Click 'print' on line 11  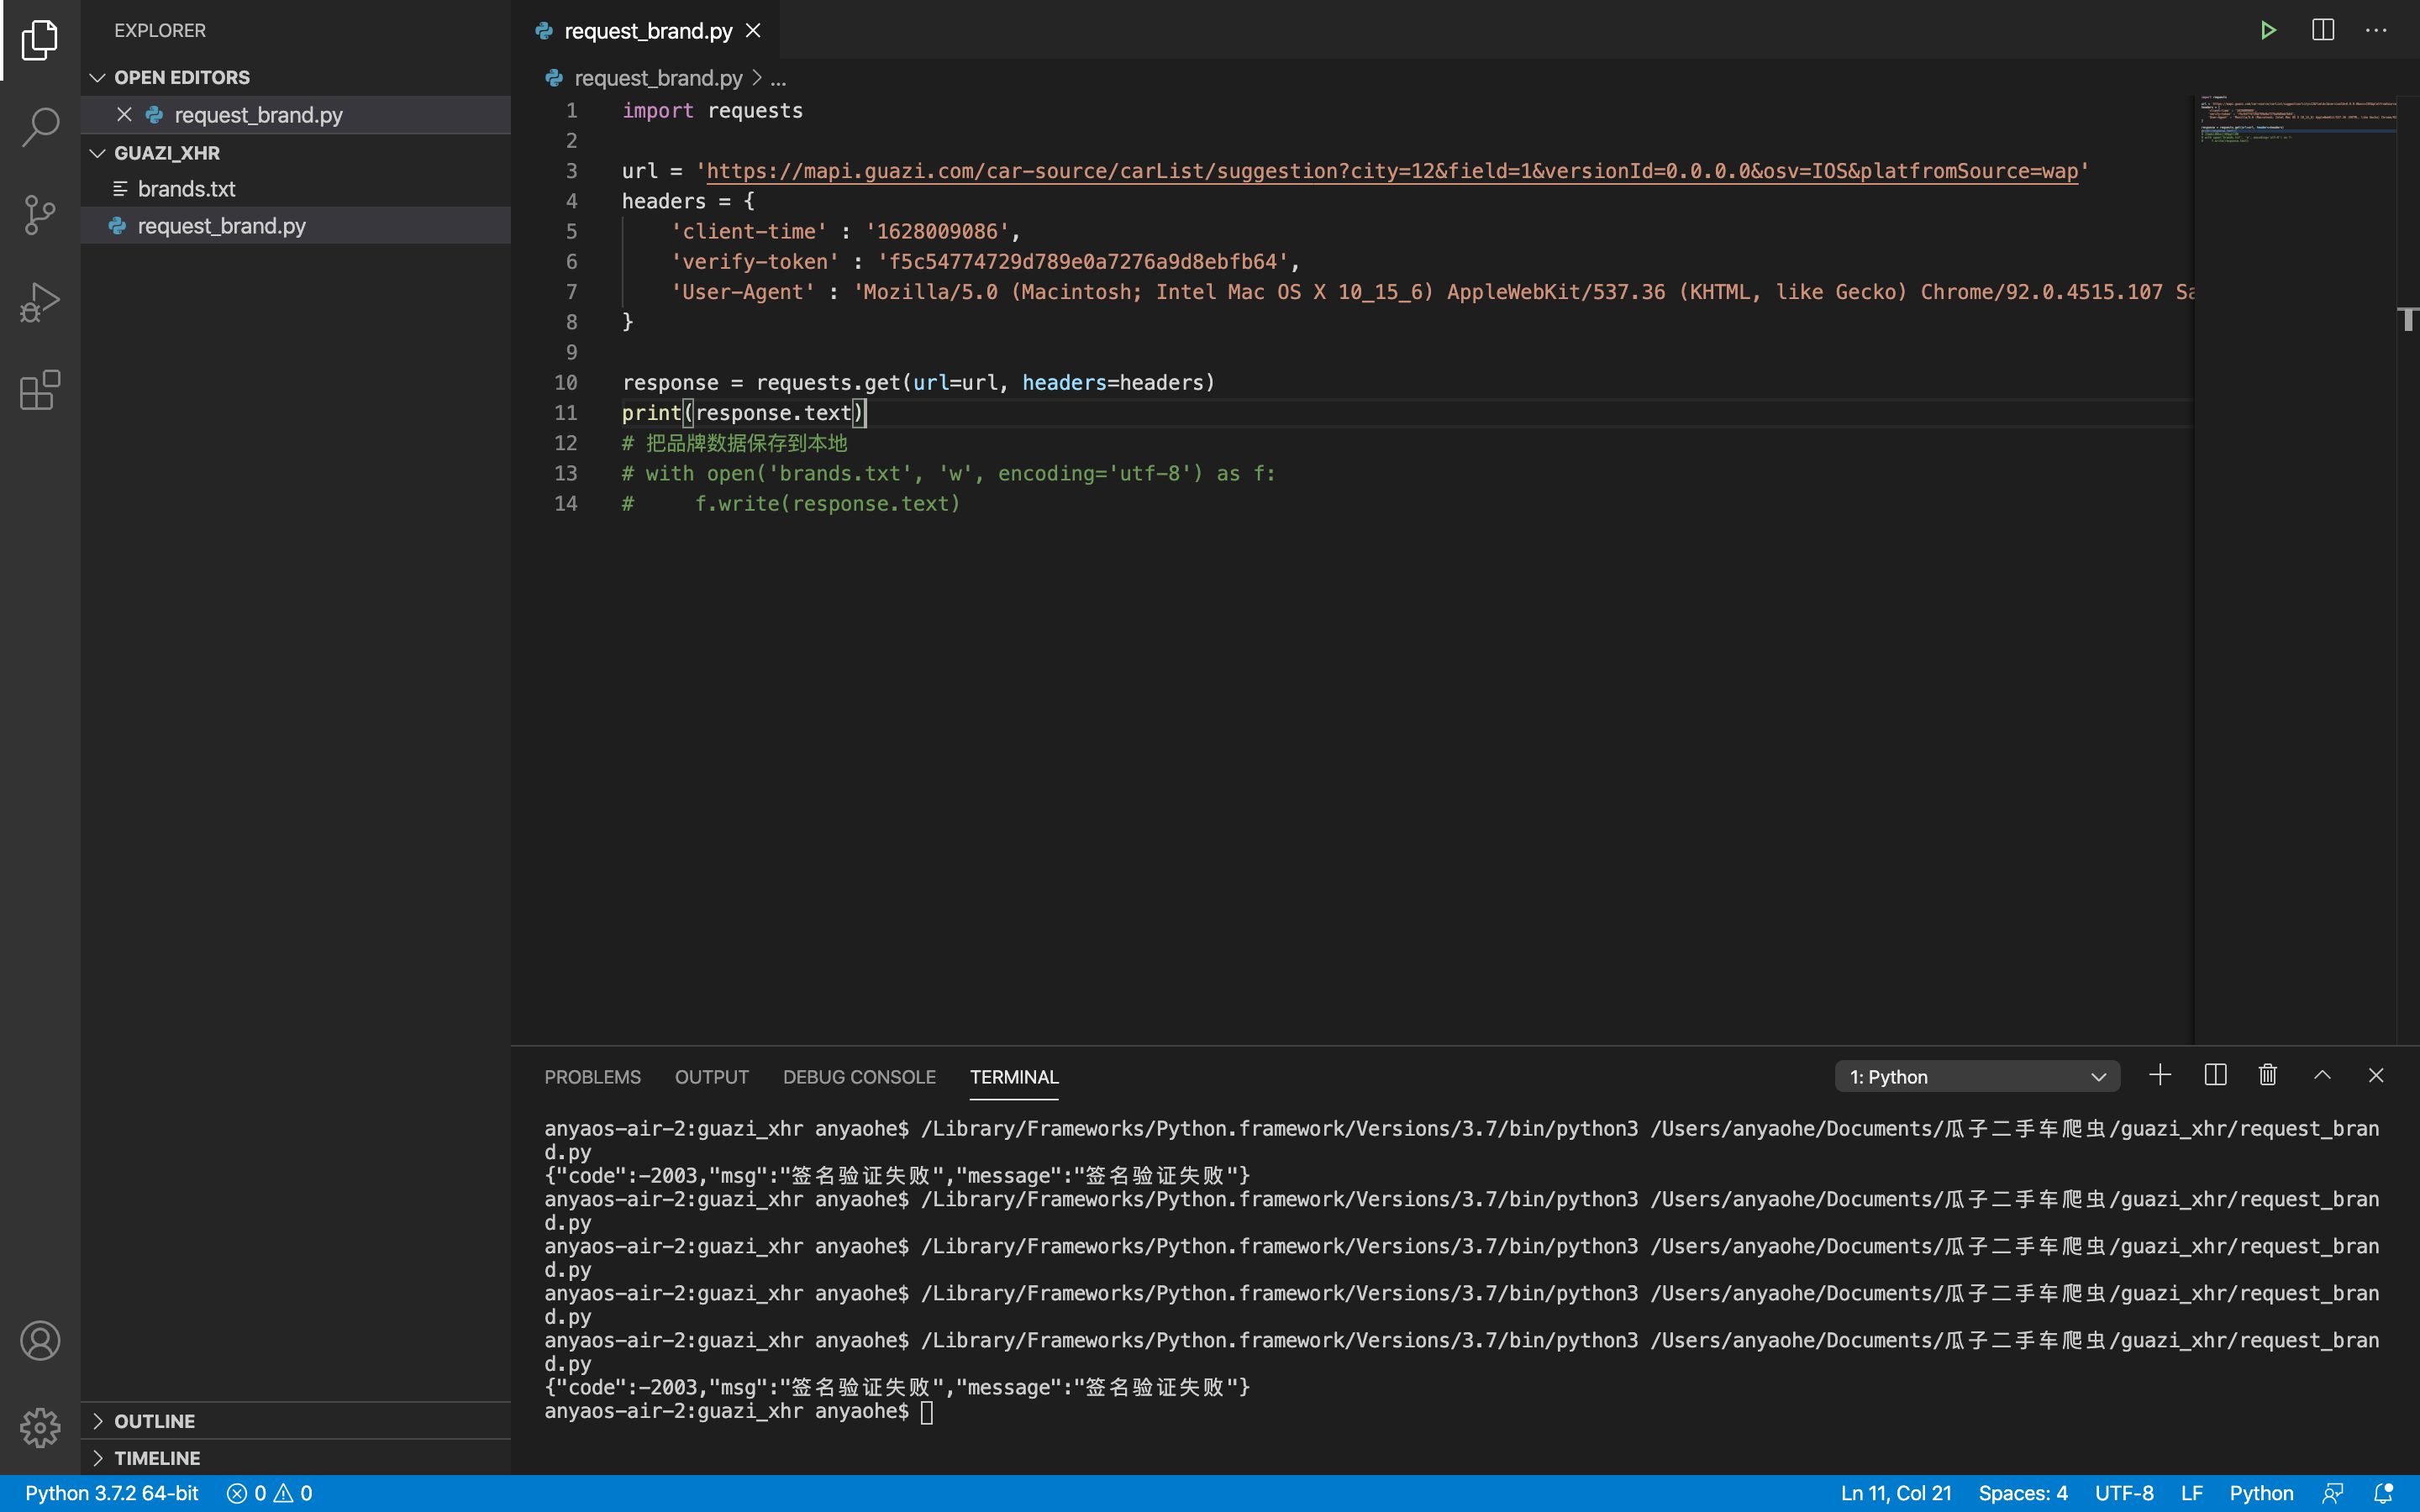click(x=651, y=413)
